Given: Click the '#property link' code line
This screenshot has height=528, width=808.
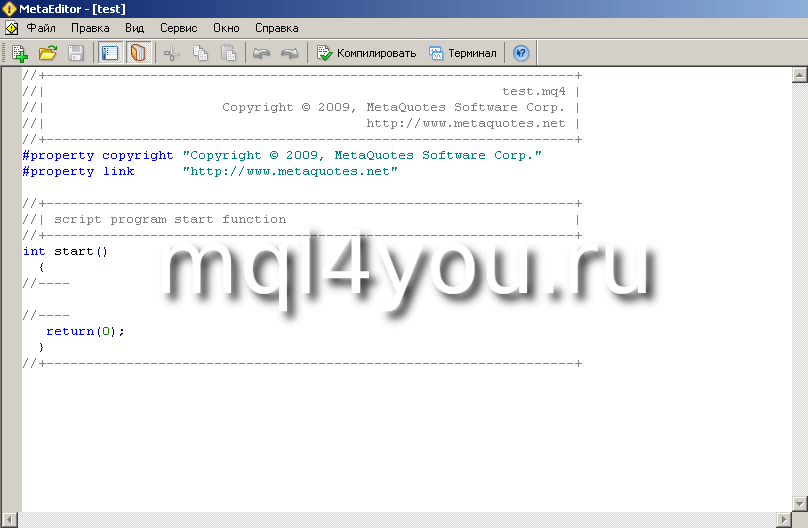Looking at the screenshot, I should tap(210, 171).
